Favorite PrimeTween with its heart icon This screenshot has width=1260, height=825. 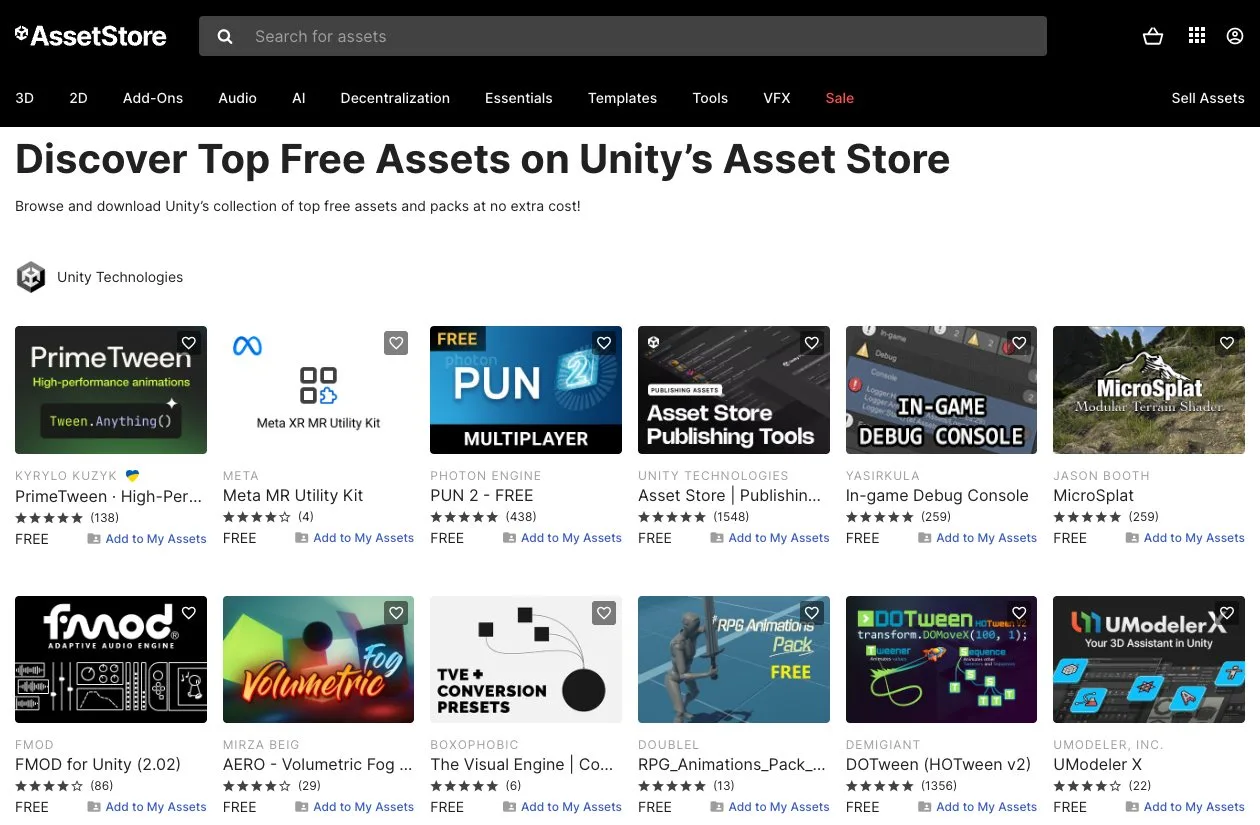pos(189,343)
